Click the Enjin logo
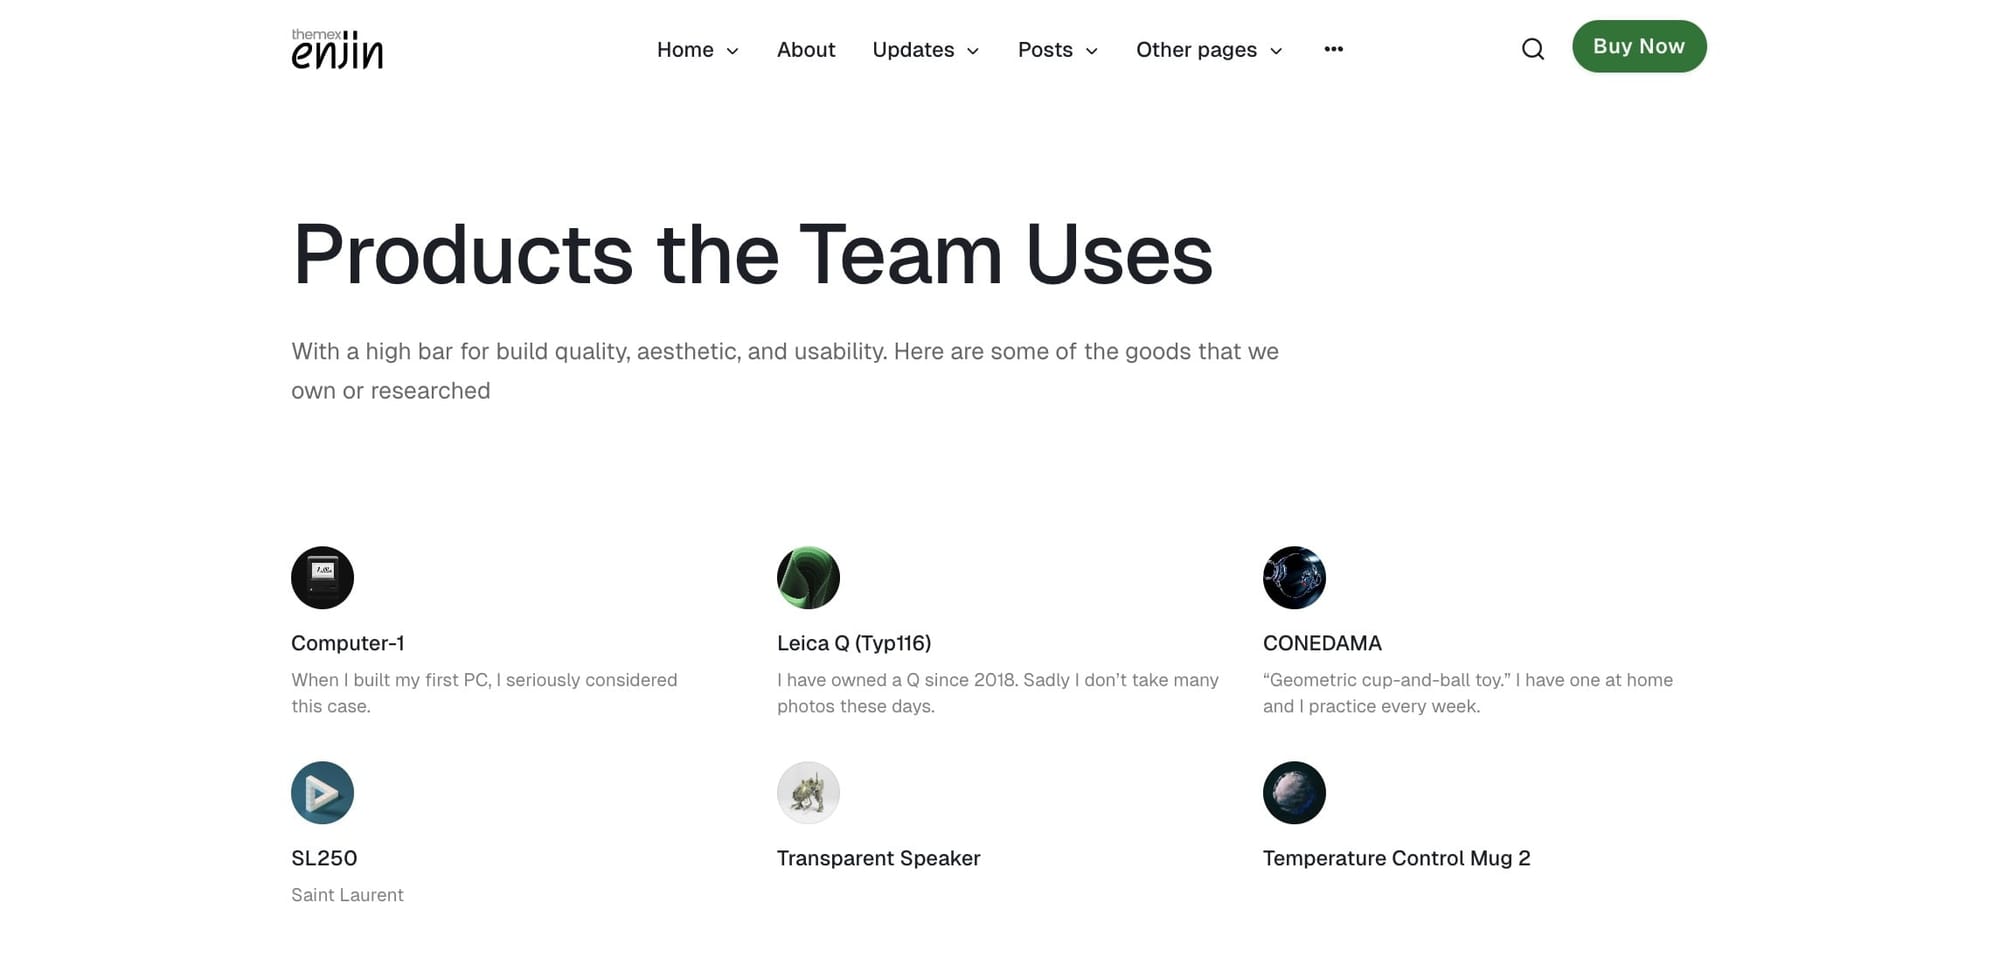This screenshot has width=2000, height=972. pos(337,48)
